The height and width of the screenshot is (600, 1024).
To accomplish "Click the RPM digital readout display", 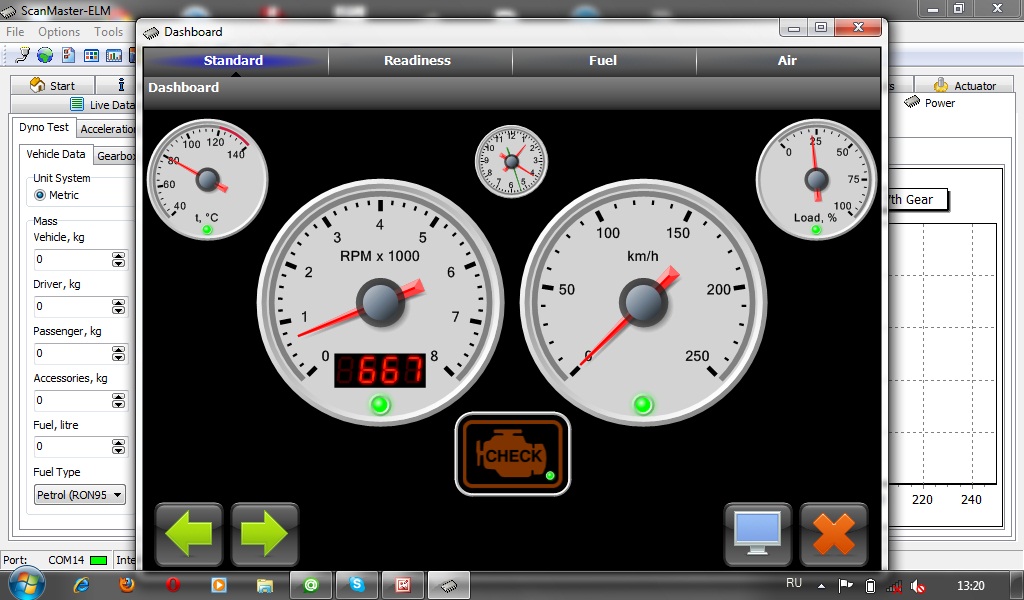I will pyautogui.click(x=380, y=371).
